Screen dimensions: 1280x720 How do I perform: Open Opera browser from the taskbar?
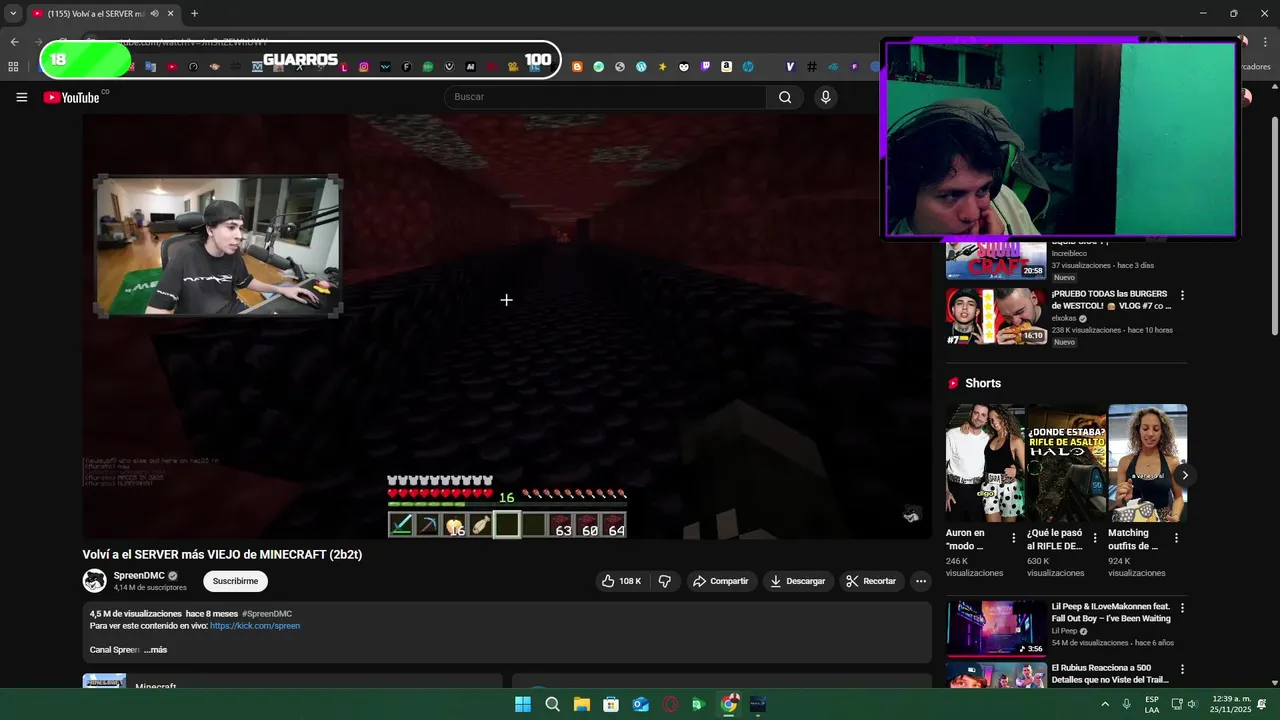(x=670, y=704)
